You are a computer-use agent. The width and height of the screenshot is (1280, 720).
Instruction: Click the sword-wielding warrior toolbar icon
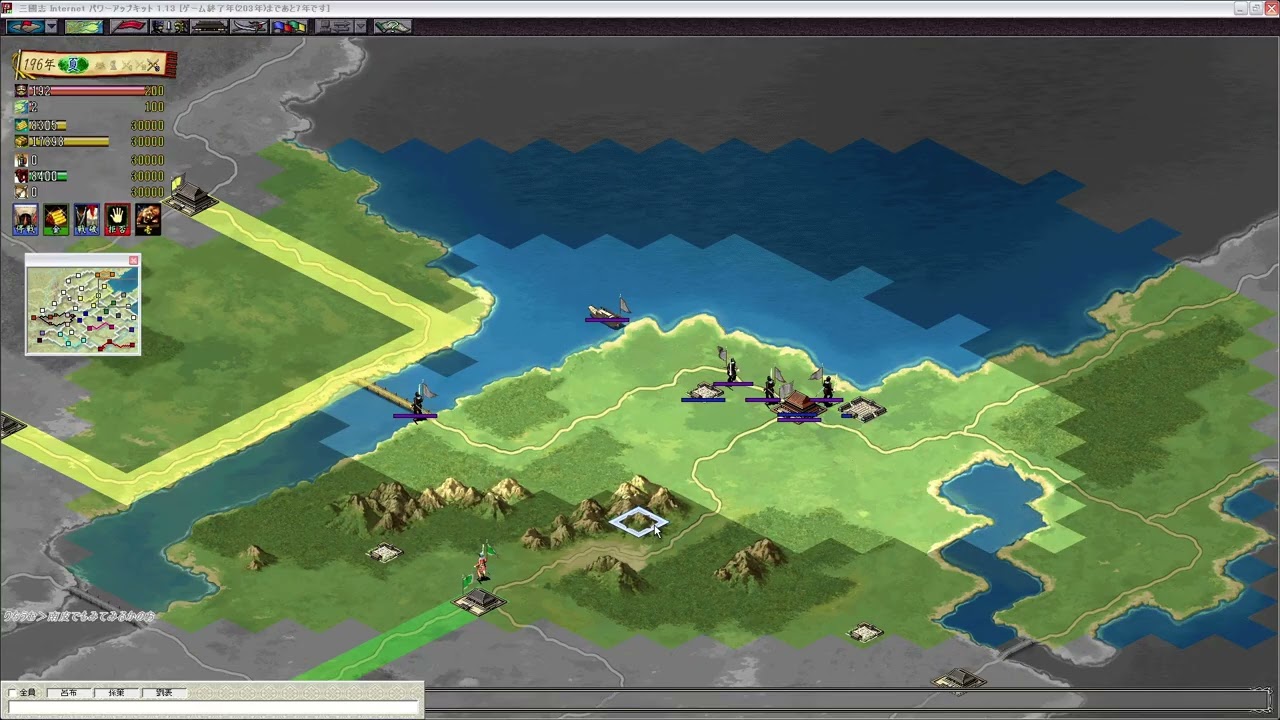249,26
